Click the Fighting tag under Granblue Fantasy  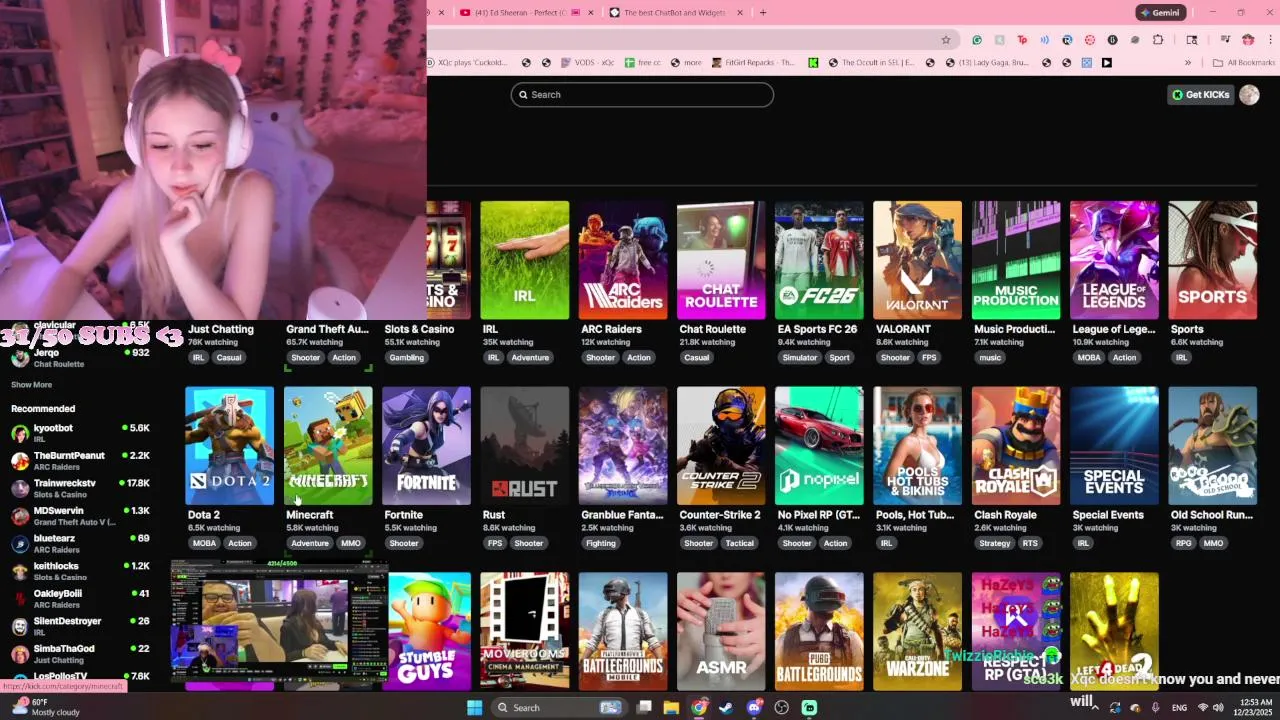[x=600, y=543]
